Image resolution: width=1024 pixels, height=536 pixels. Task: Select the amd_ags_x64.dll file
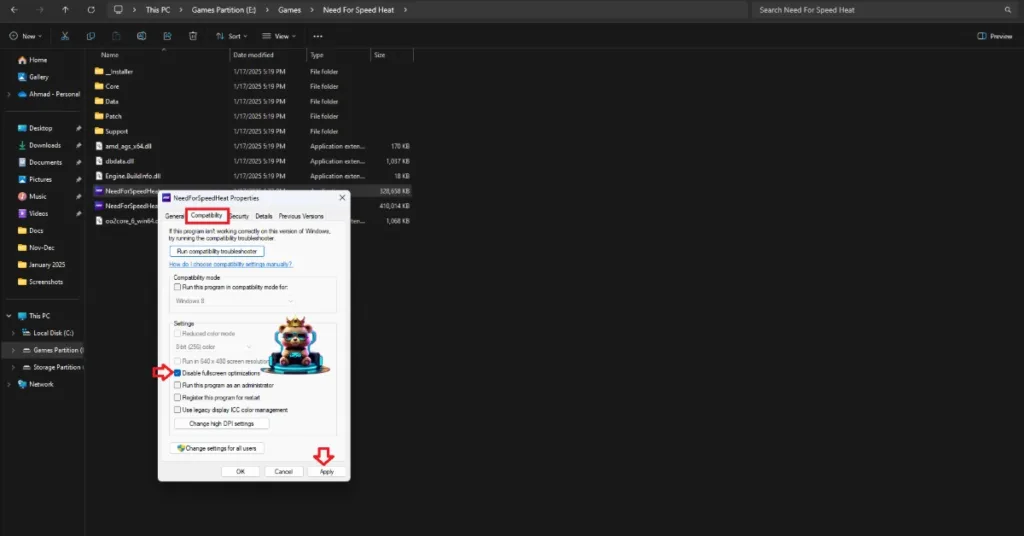pos(252,146)
